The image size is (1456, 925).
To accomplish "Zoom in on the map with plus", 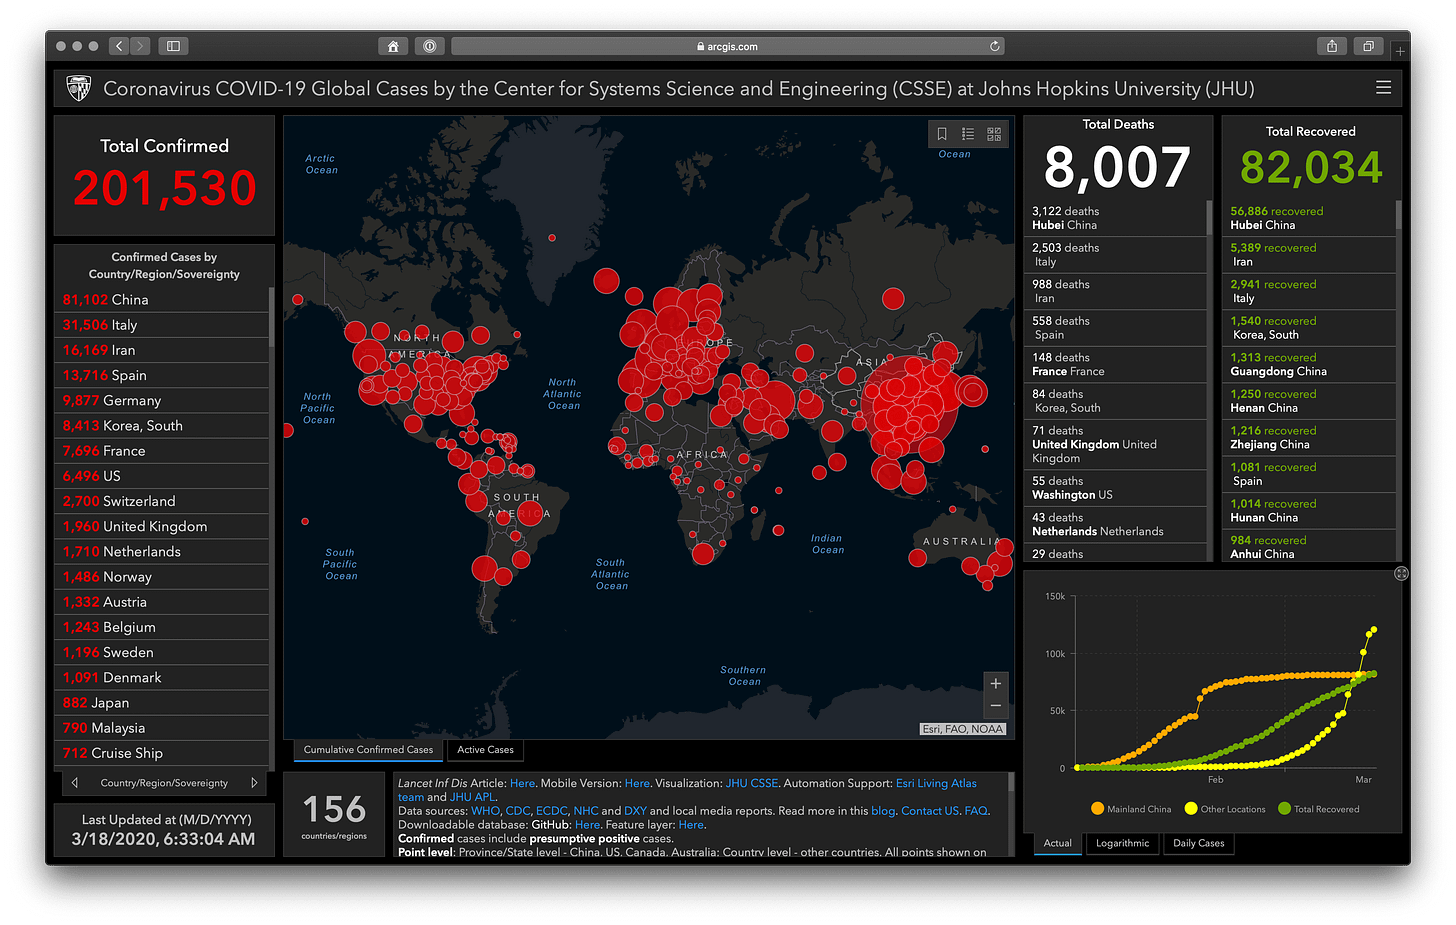I will coord(995,683).
